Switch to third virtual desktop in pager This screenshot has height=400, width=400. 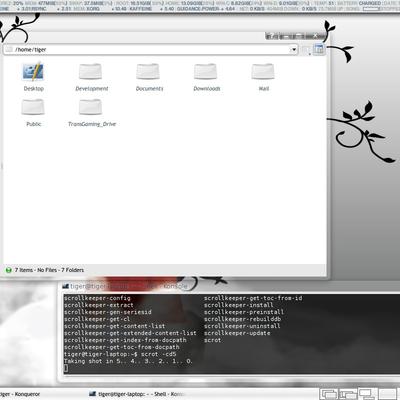tap(367, 394)
